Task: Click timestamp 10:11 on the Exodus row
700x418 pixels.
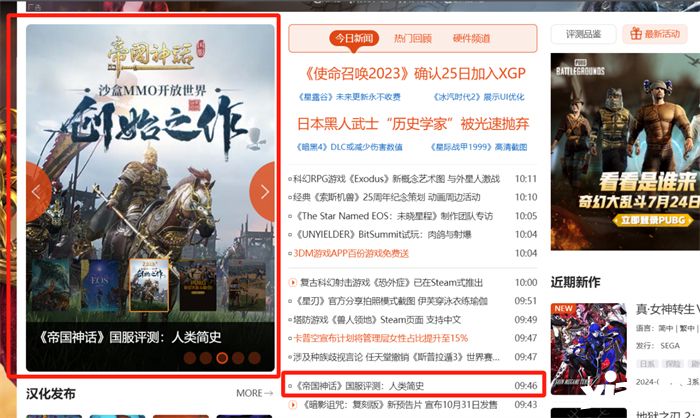Action: (x=525, y=179)
